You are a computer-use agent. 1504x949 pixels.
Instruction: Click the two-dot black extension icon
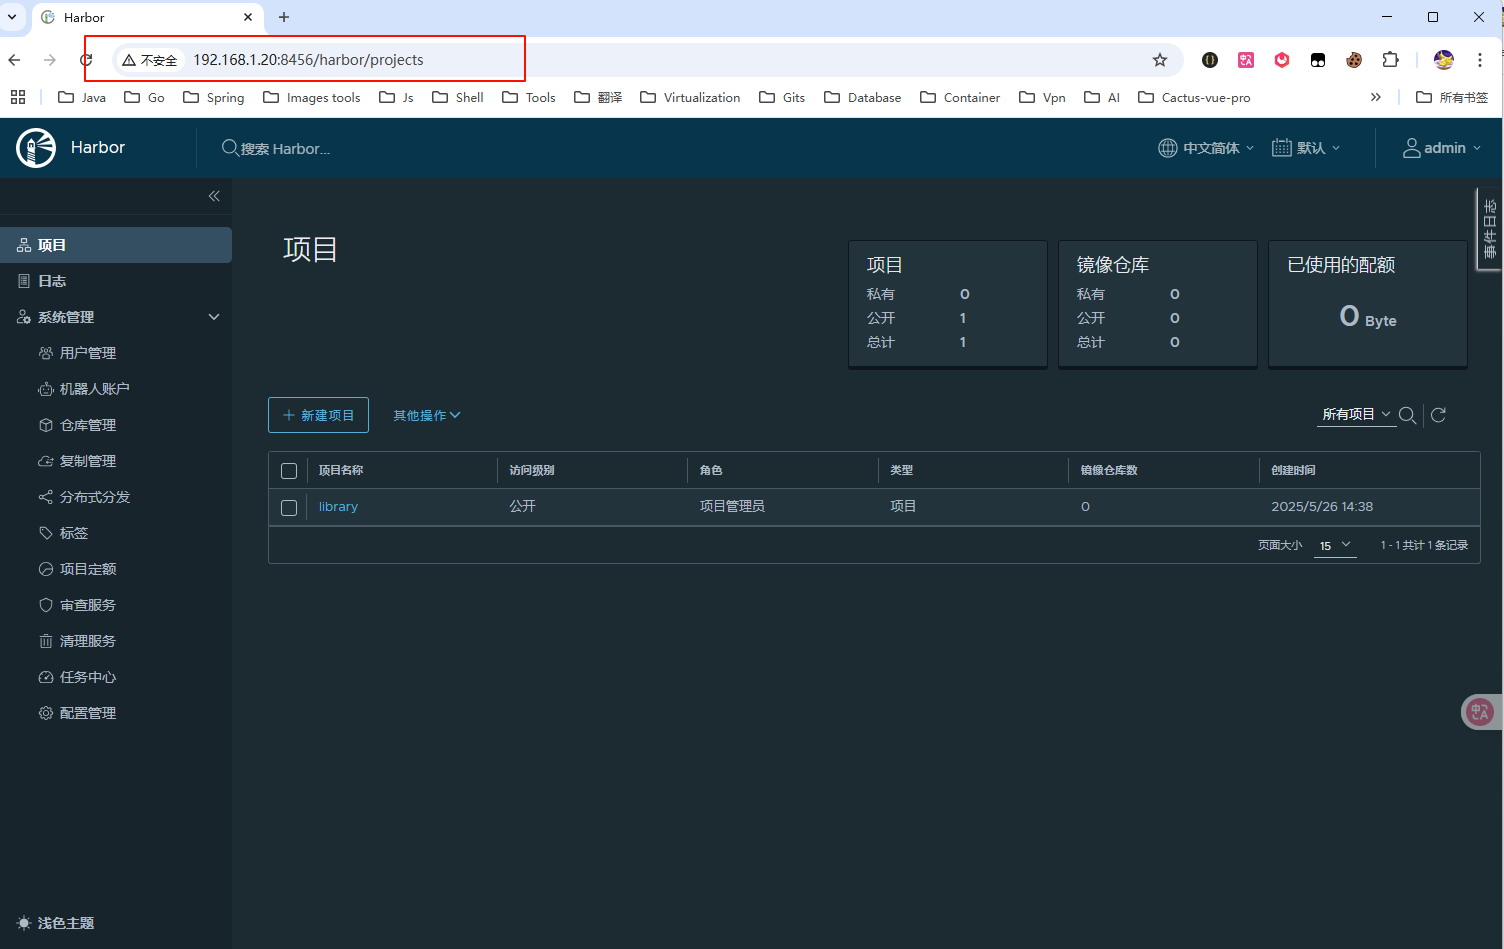[x=1318, y=60]
